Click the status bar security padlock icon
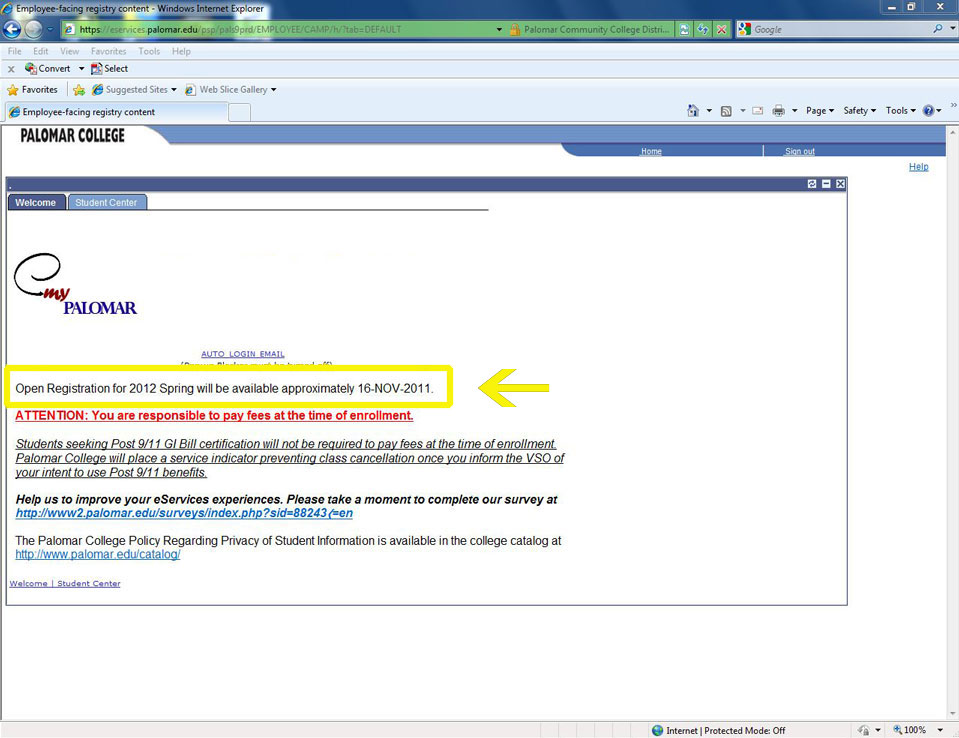 pyautogui.click(x=864, y=730)
